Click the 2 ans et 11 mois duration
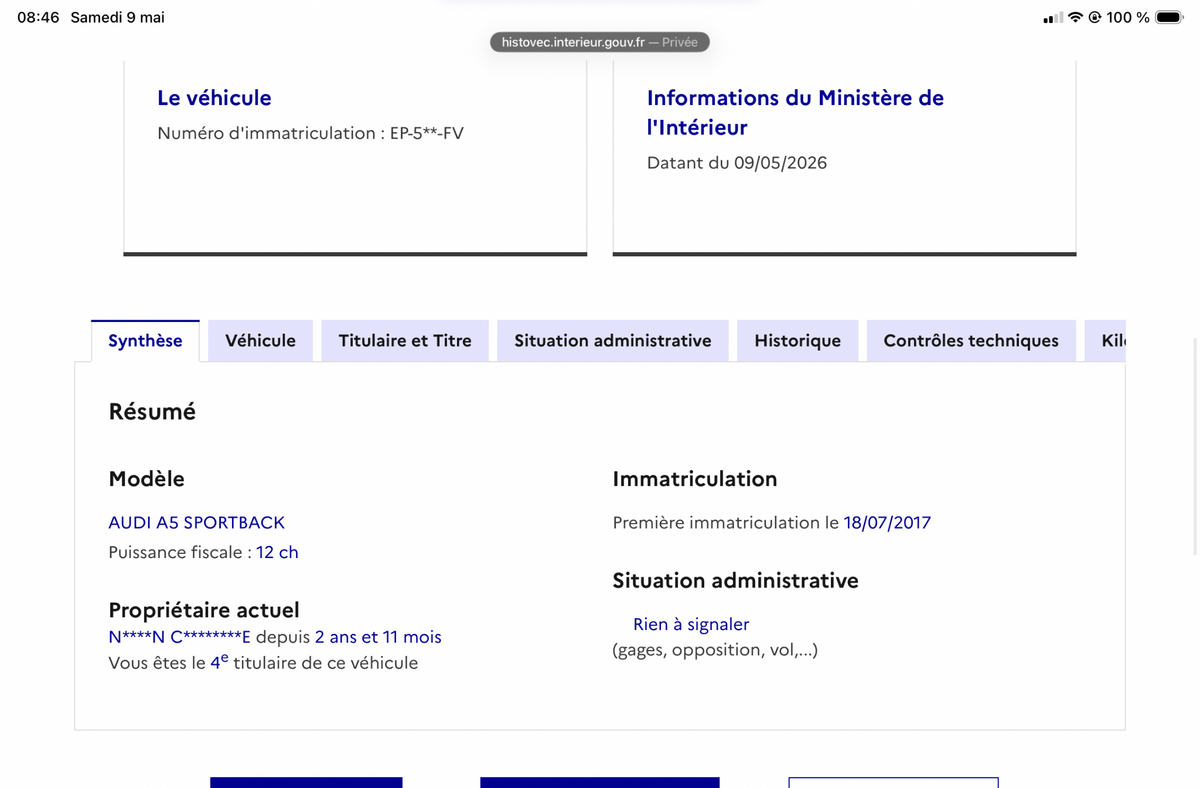Image resolution: width=1200 pixels, height=788 pixels. [x=378, y=637]
